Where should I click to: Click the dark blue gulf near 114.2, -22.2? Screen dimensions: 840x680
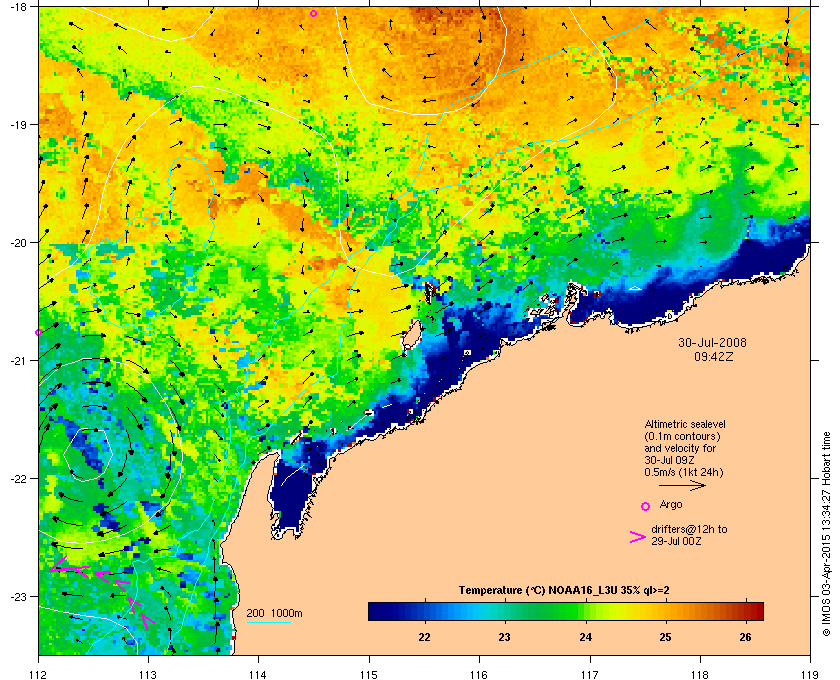(290, 498)
